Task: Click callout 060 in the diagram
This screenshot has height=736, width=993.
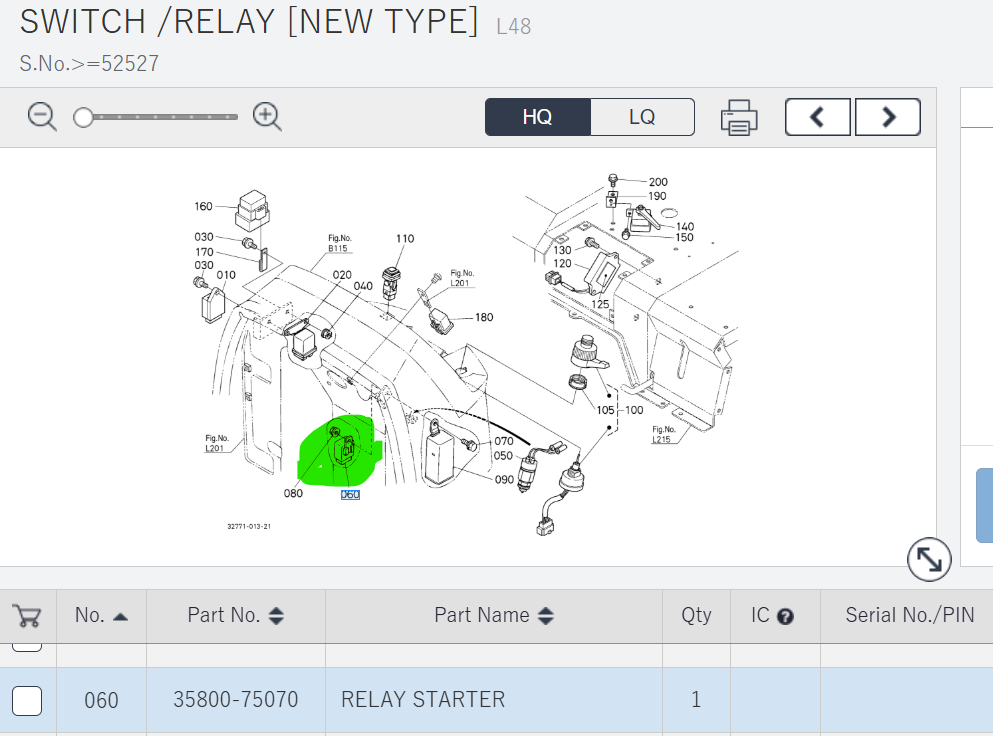Action: coord(350,494)
